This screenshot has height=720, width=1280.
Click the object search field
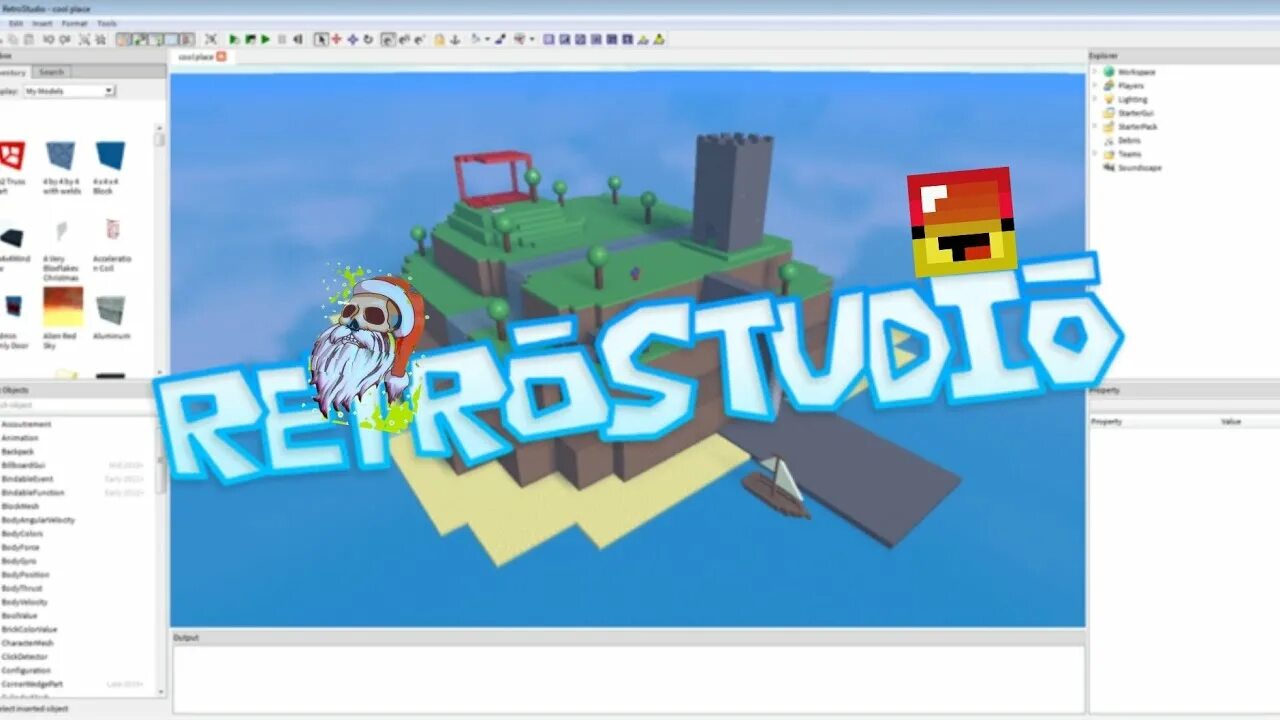pyautogui.click(x=76, y=405)
